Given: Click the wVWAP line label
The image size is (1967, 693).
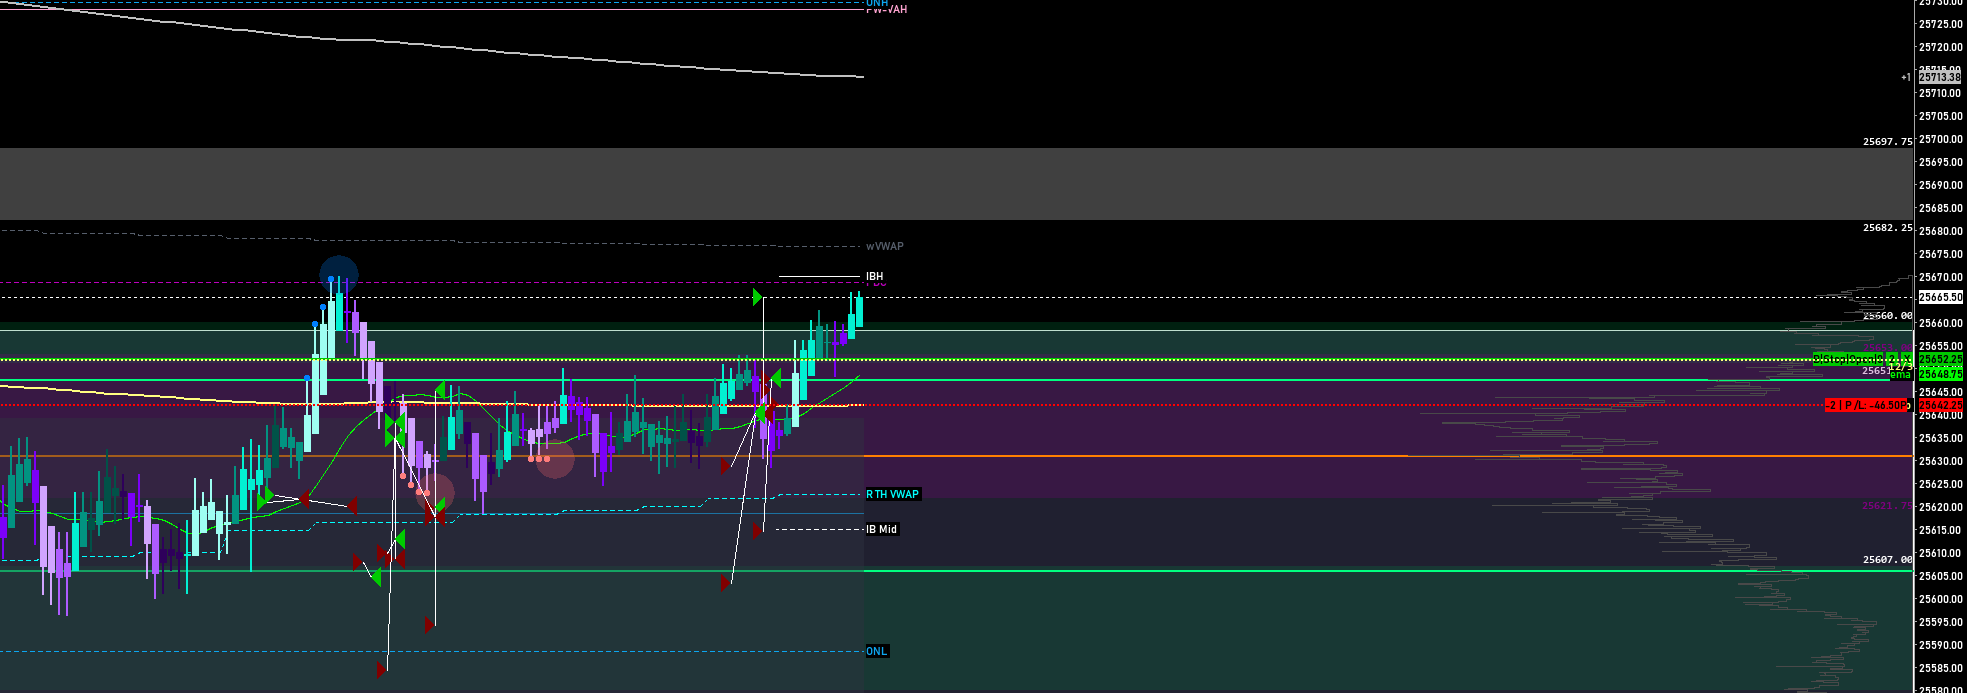Looking at the screenshot, I should pos(885,246).
